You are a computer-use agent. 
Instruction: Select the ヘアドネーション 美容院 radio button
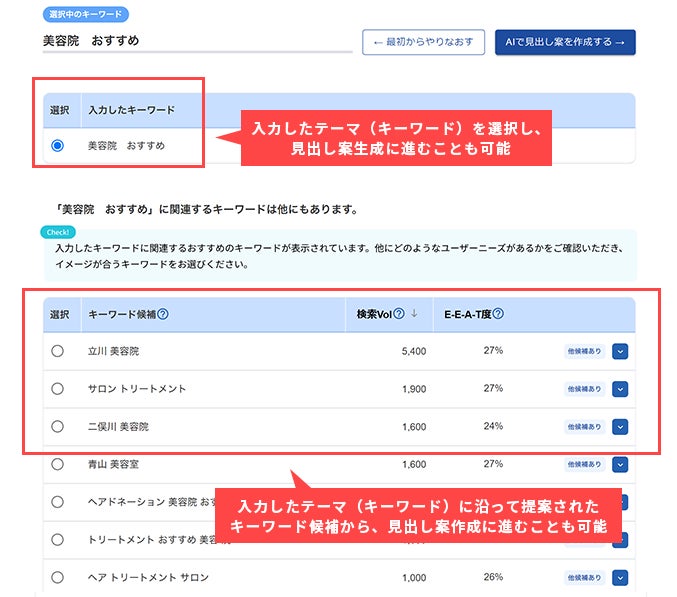coord(57,502)
